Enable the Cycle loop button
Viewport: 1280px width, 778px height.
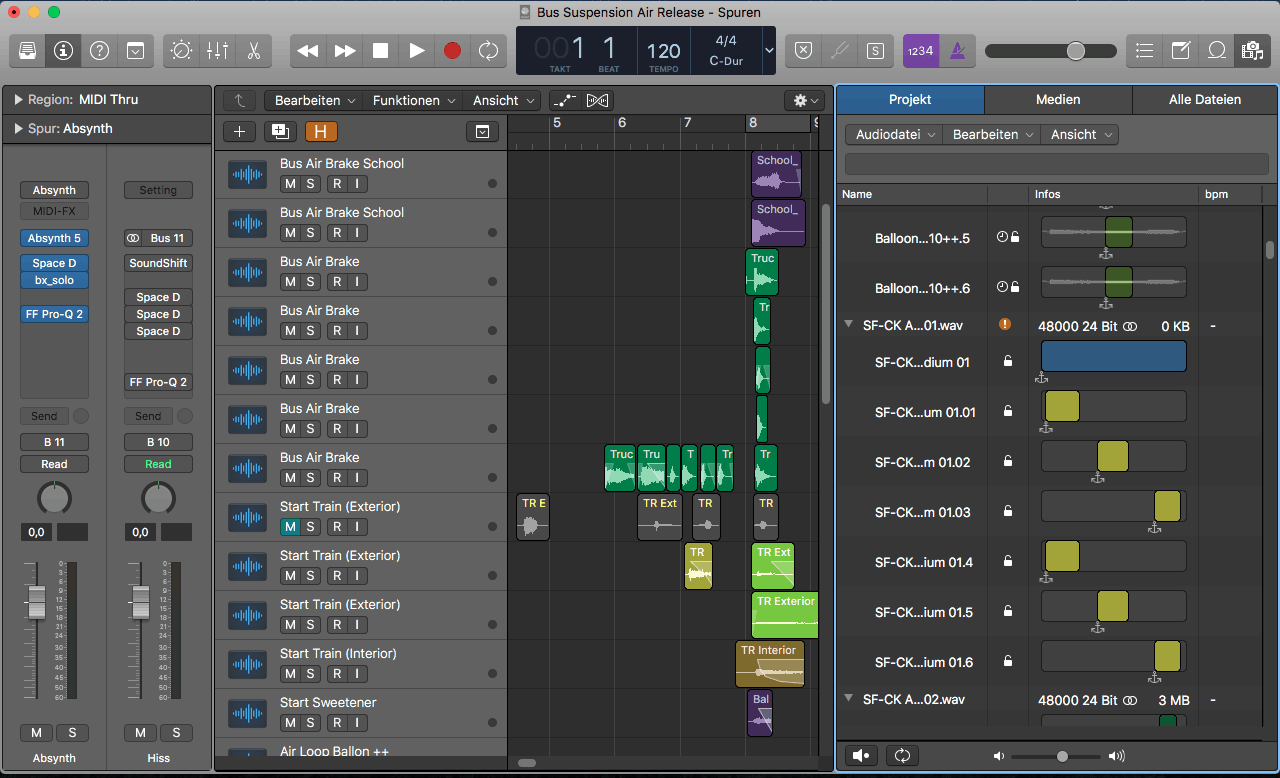(x=488, y=51)
